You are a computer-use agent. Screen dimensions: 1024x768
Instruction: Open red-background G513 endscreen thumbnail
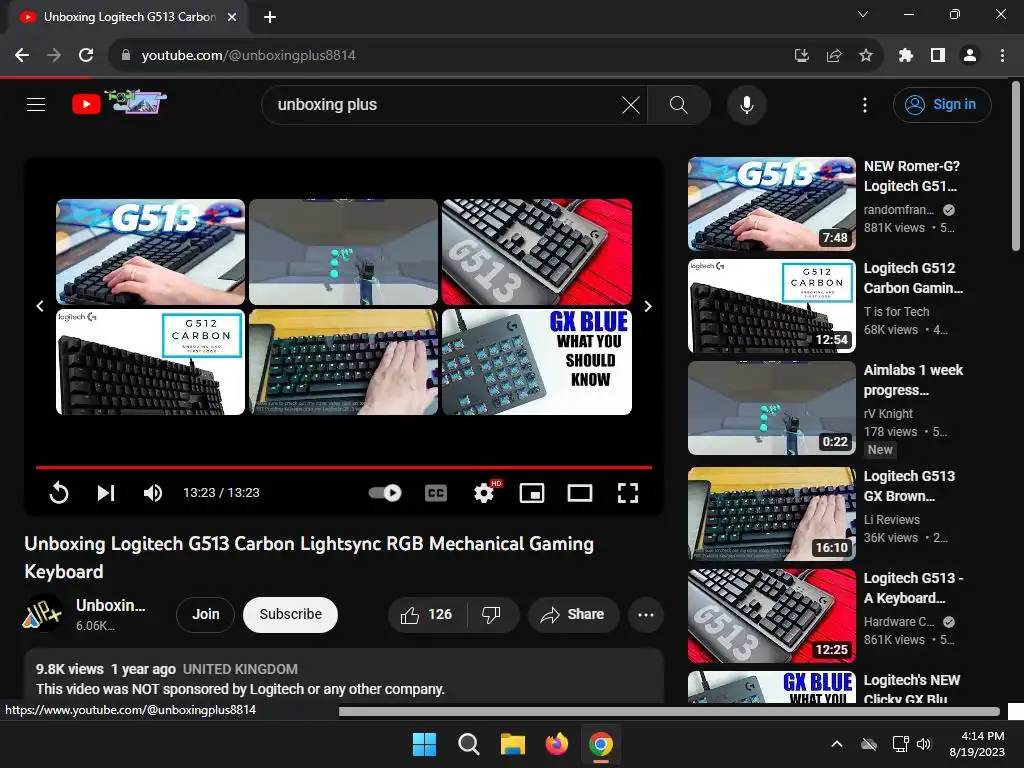click(537, 252)
